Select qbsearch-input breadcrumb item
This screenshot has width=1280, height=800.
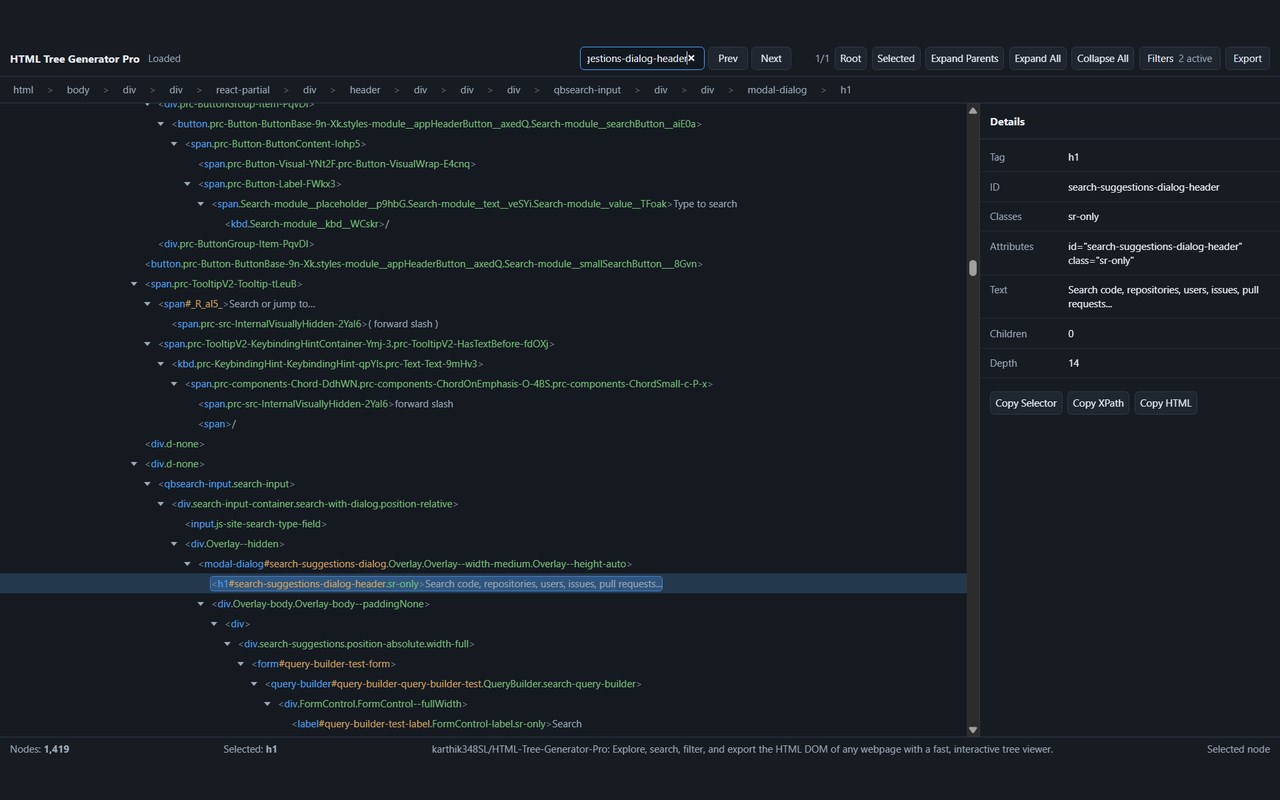point(587,90)
